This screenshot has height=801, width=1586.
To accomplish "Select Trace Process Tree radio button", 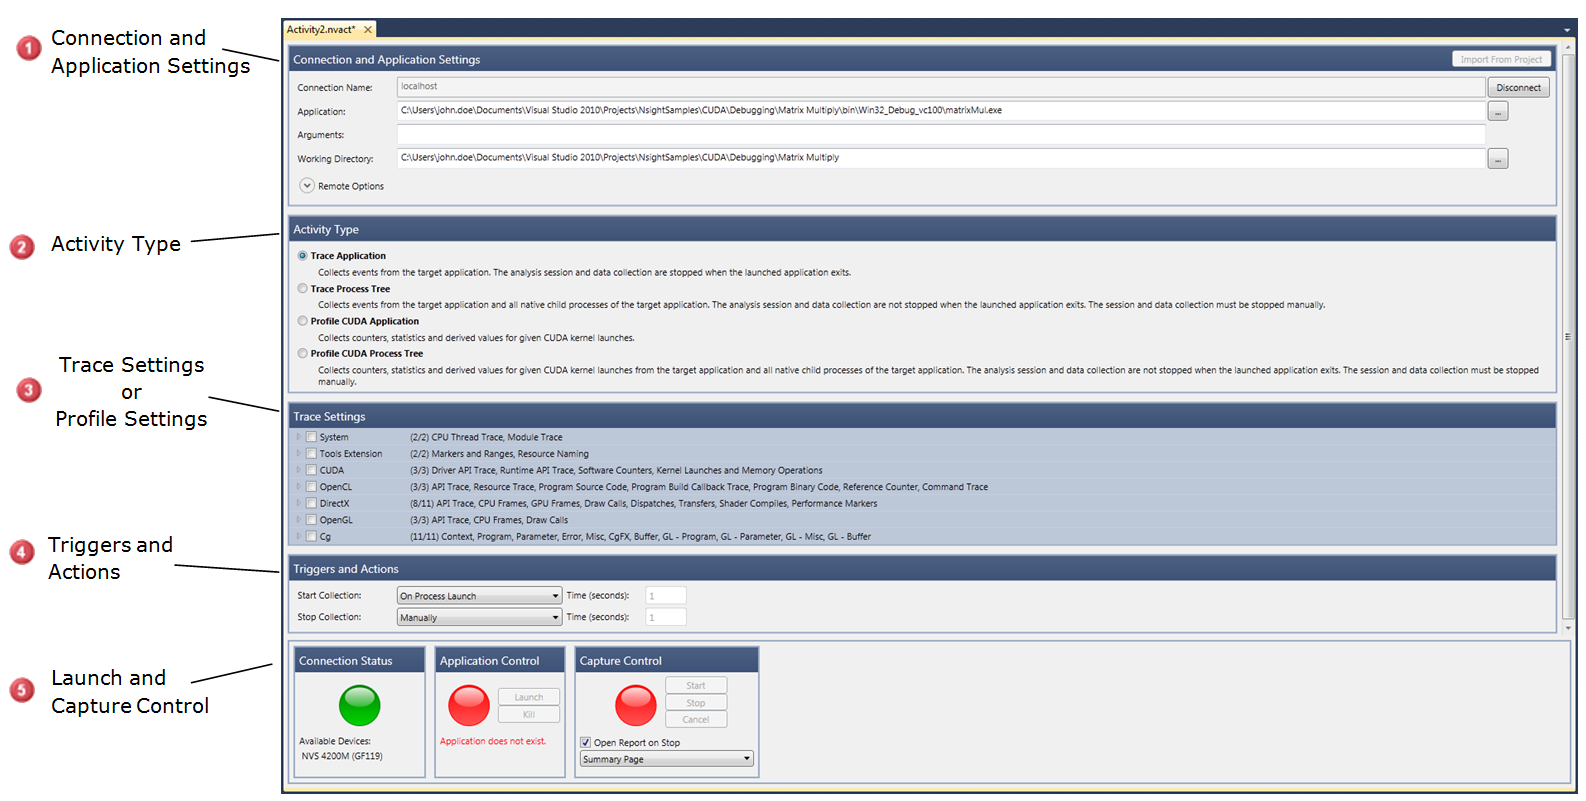I will tap(303, 289).
